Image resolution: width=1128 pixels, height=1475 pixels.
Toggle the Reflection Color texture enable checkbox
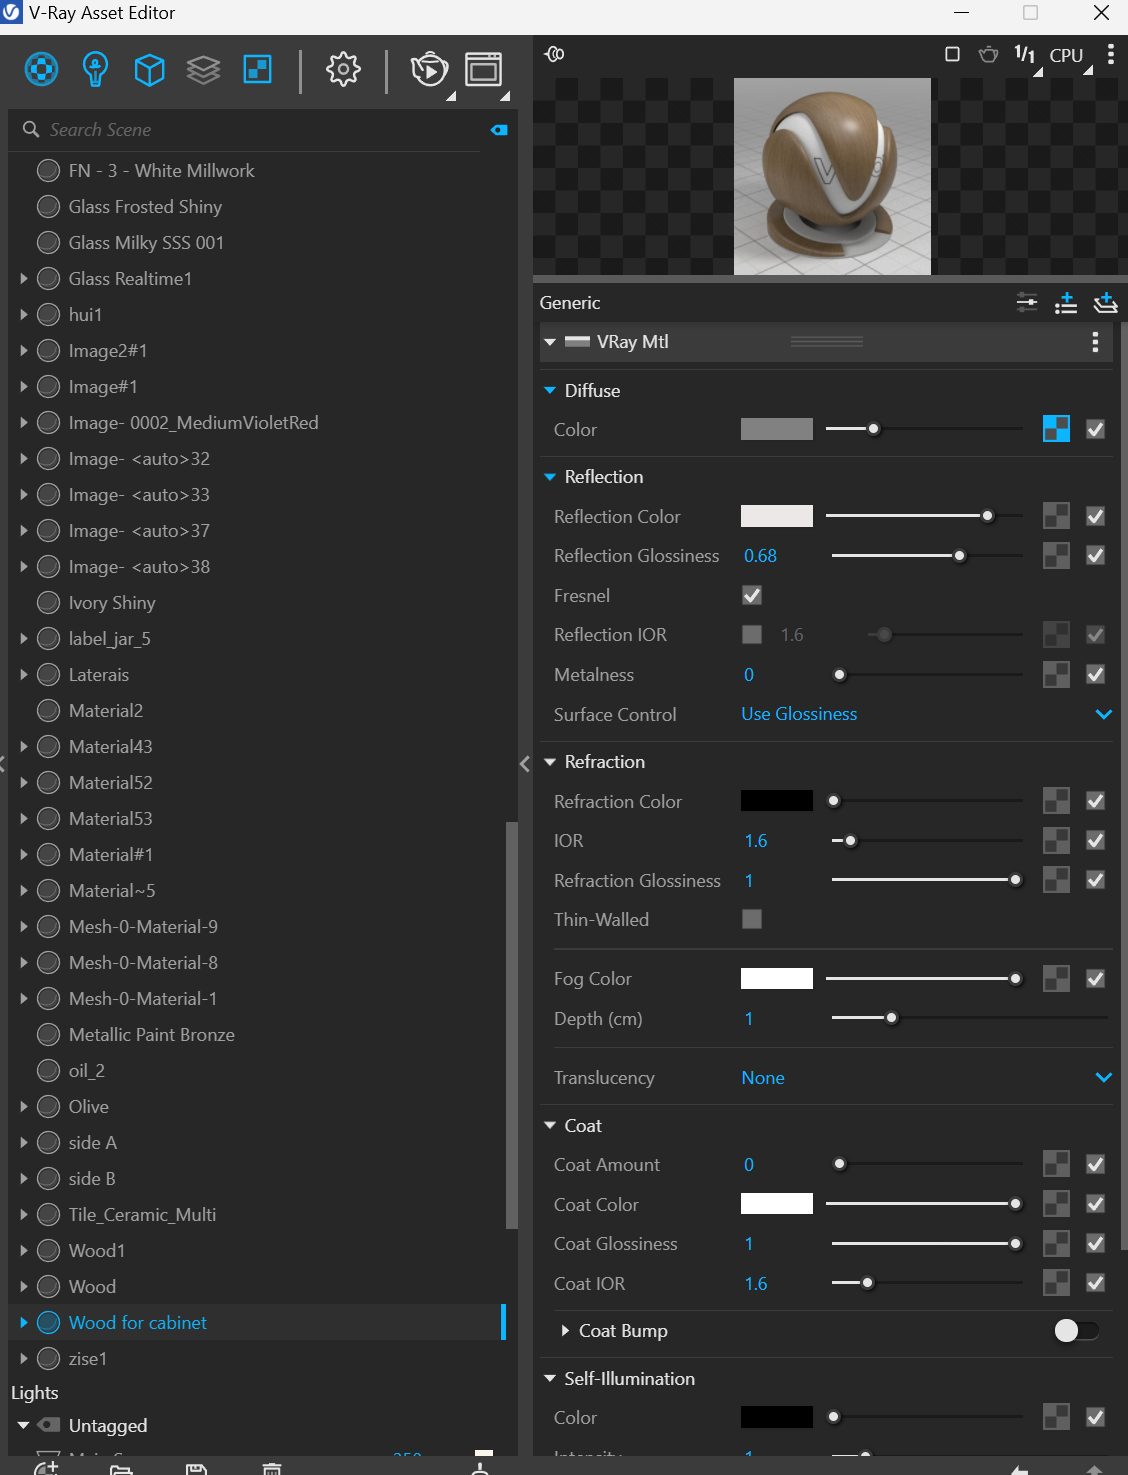1096,516
